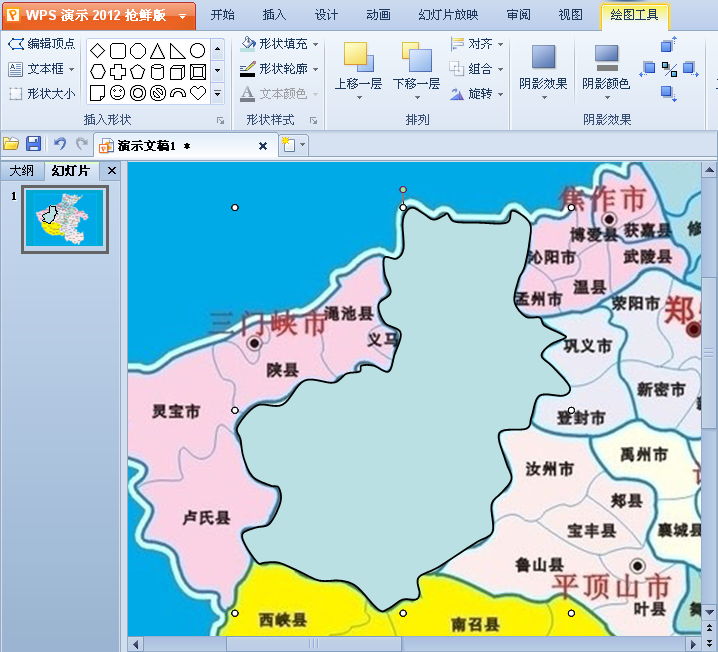Screen dimensions: 718x652
Task: Choose the right triangle shape
Action: pos(178,51)
